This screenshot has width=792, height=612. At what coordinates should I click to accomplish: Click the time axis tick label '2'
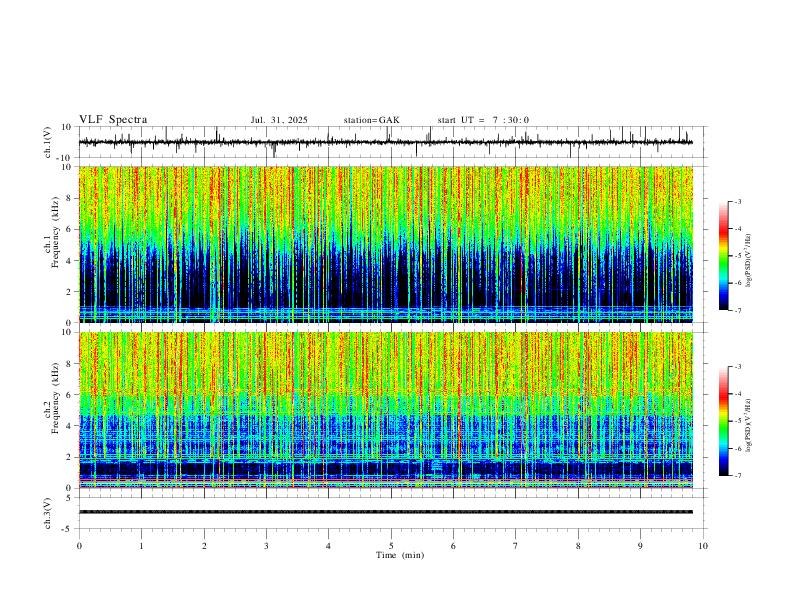[204, 546]
